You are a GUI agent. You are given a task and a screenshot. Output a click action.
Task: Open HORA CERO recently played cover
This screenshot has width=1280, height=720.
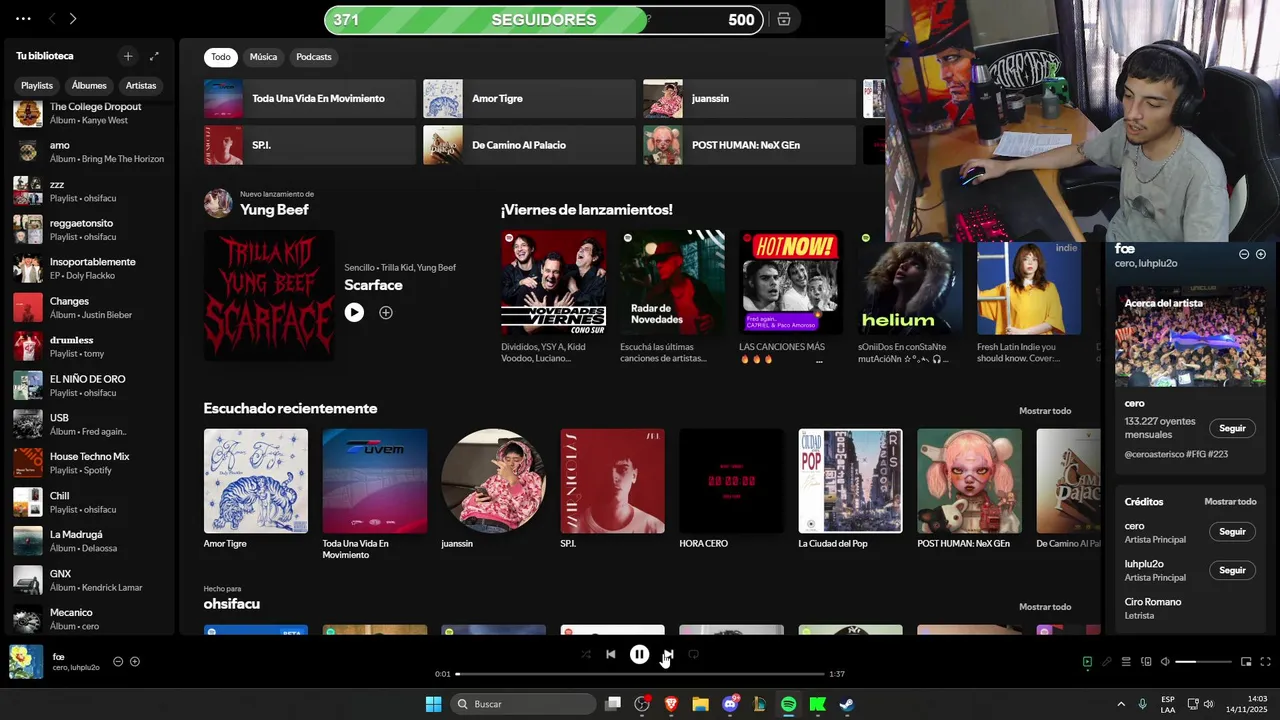pos(731,481)
